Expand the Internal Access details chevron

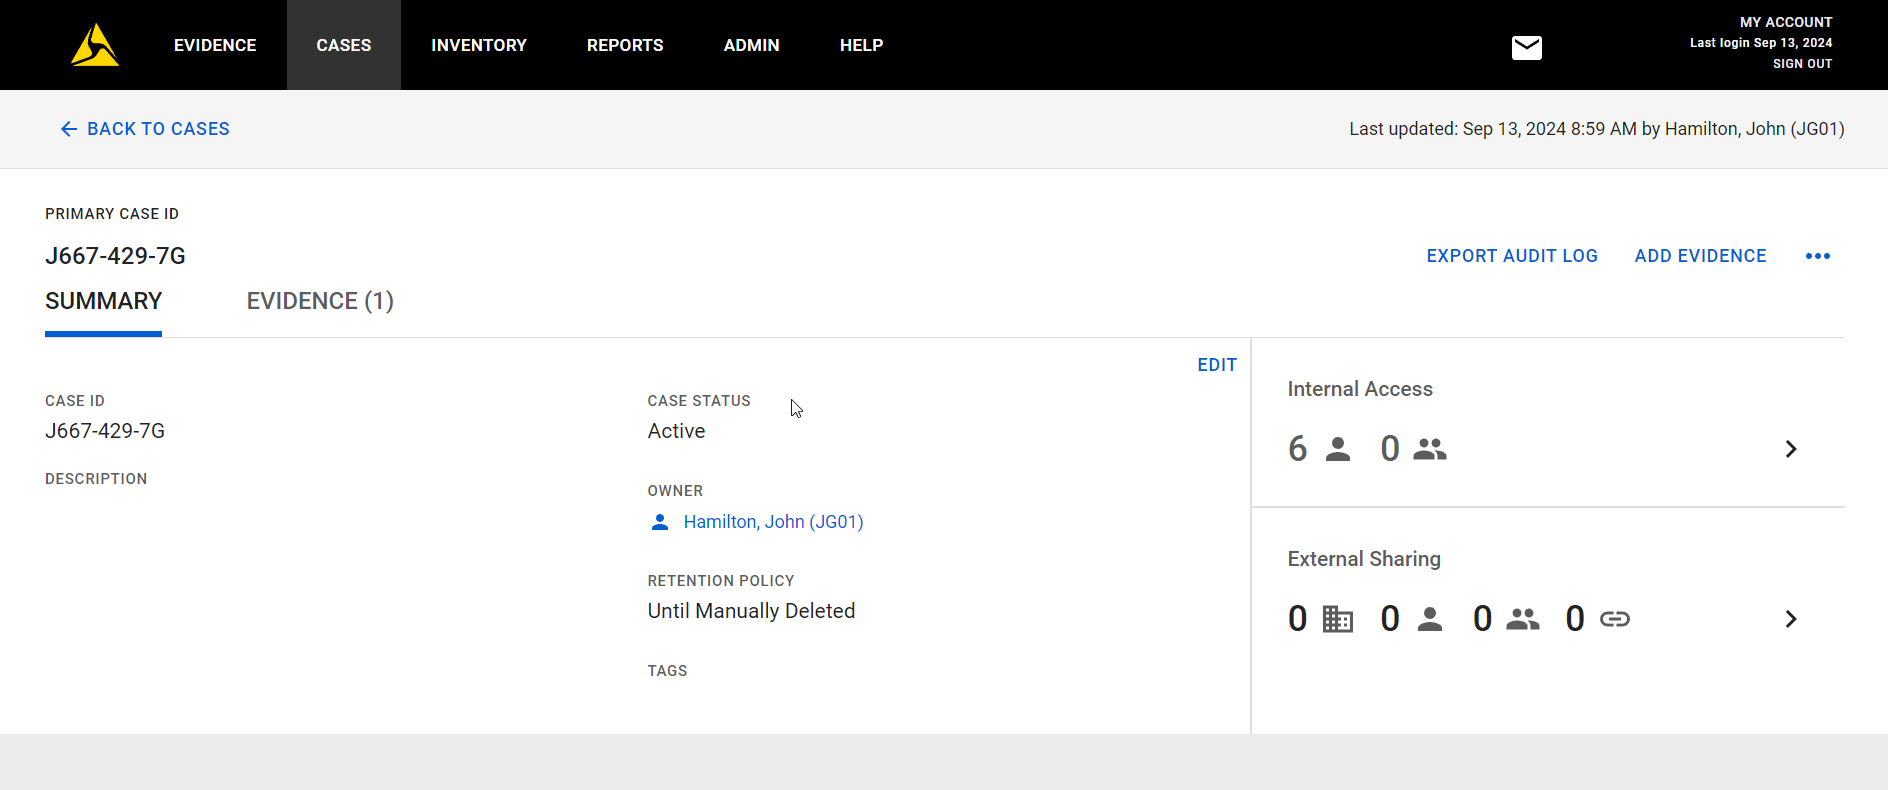1790,450
